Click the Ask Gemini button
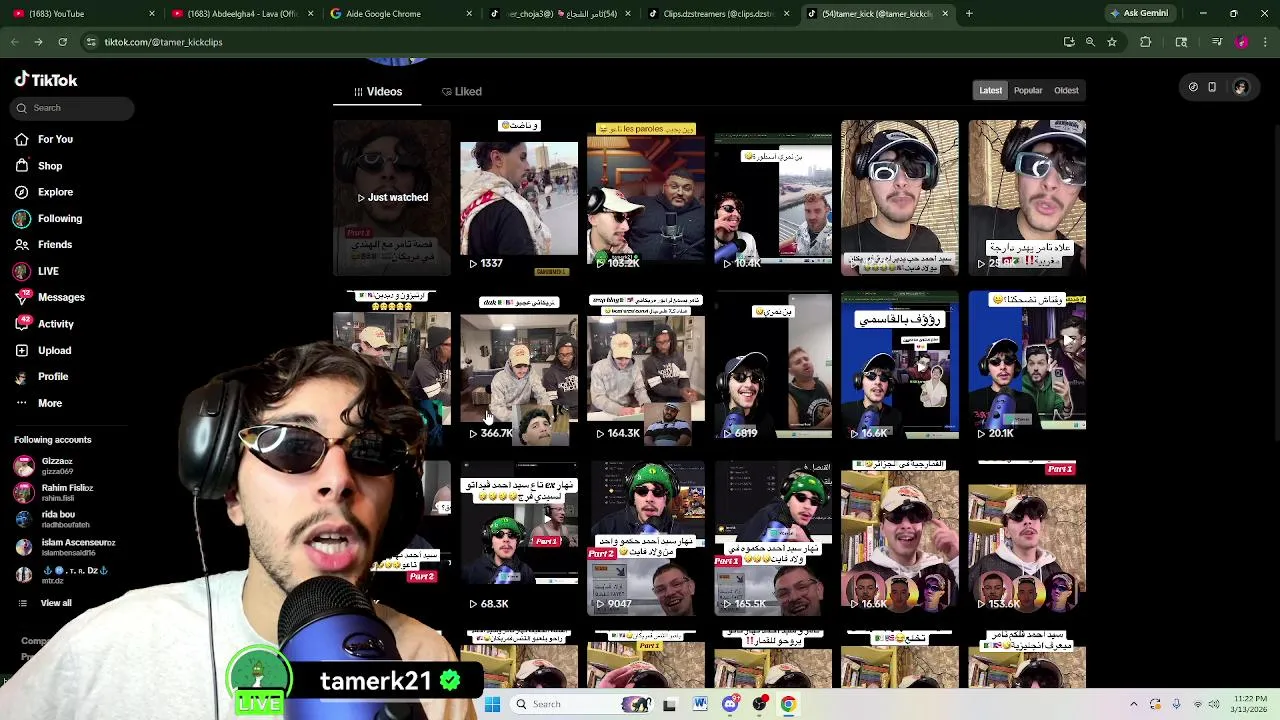Image resolution: width=1280 pixels, height=720 pixels. tap(1139, 13)
